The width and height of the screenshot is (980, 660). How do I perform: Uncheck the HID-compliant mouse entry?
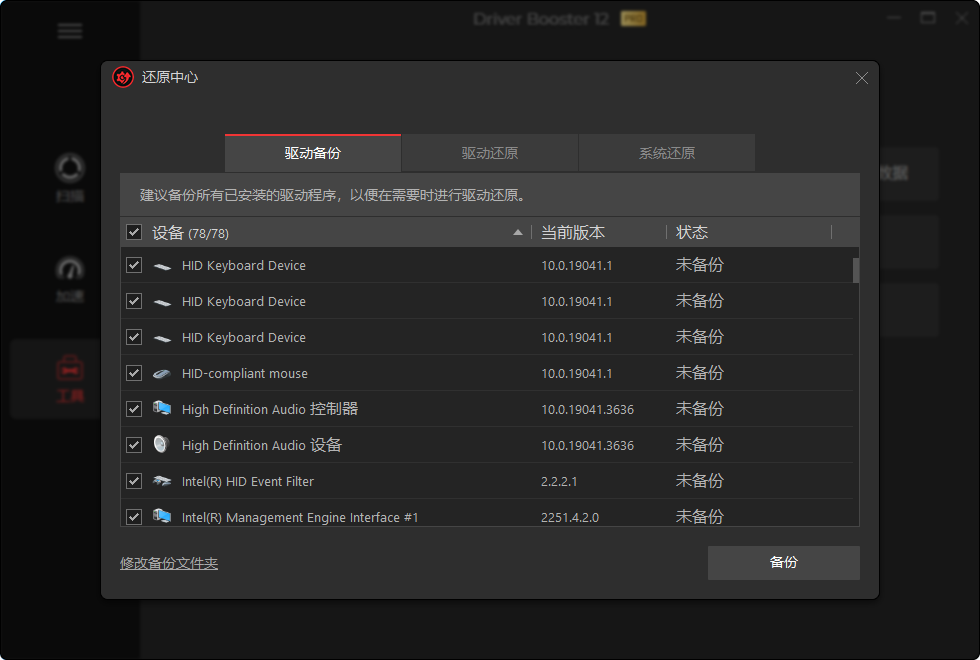click(133, 373)
